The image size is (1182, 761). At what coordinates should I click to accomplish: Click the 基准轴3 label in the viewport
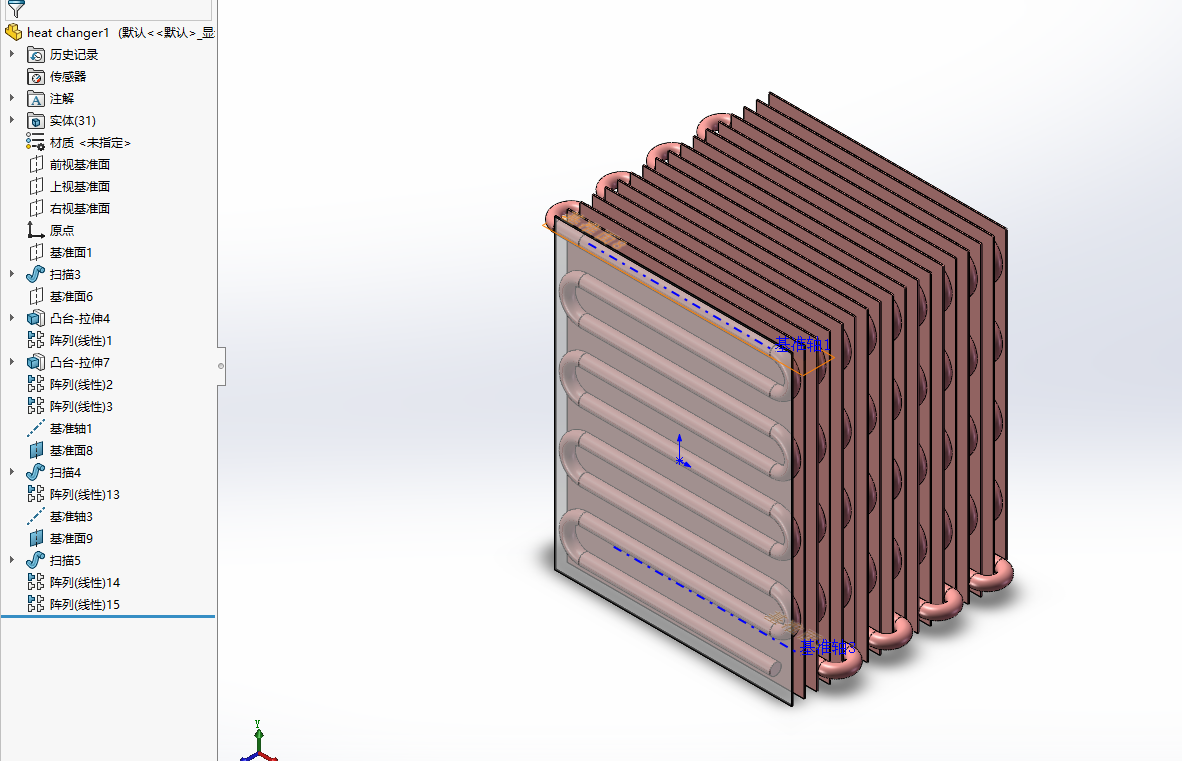click(x=828, y=647)
